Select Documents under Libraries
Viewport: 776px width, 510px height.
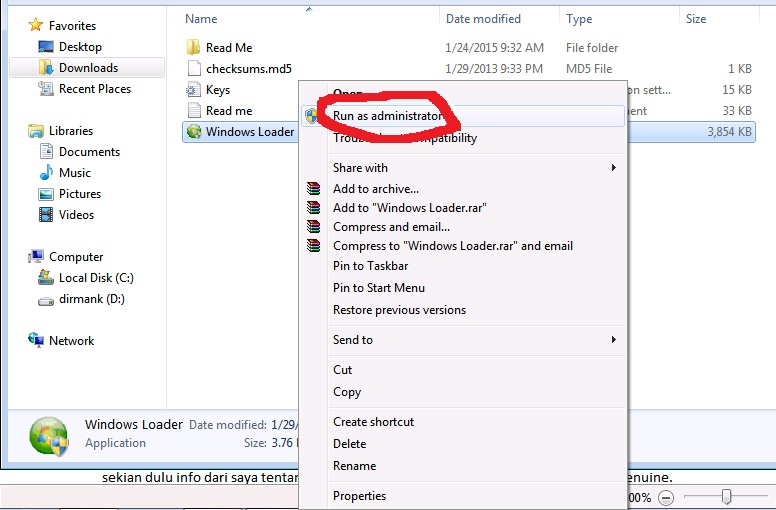tap(90, 151)
